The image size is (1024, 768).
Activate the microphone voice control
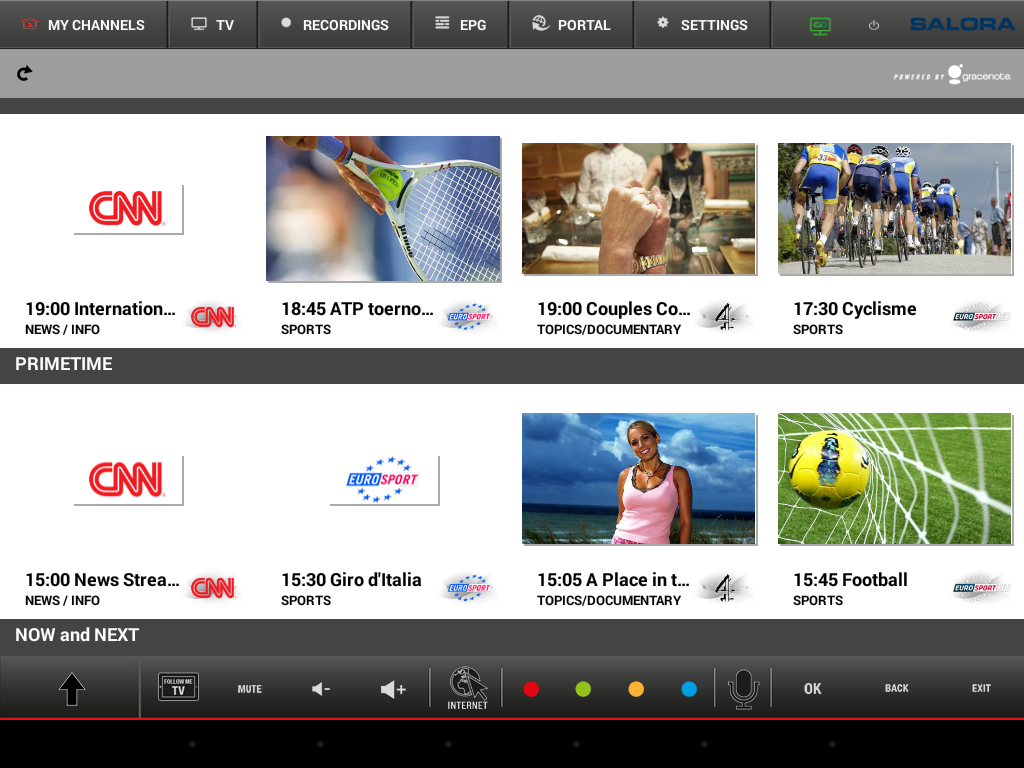(743, 689)
